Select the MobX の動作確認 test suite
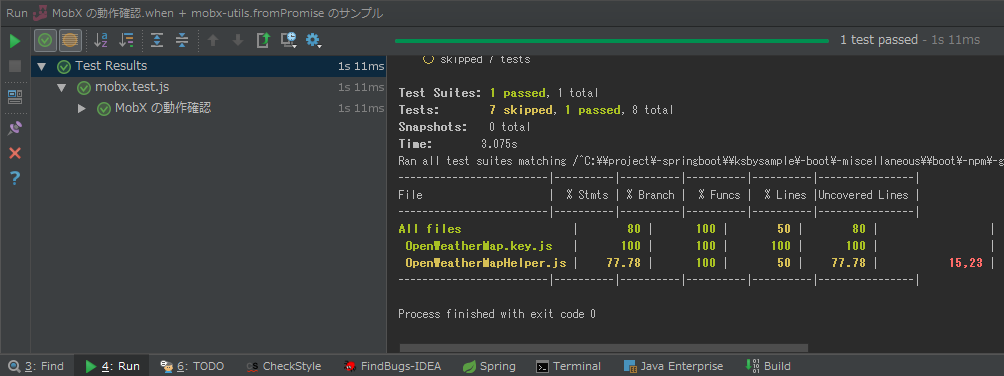The height and width of the screenshot is (376, 1004). pos(163,108)
